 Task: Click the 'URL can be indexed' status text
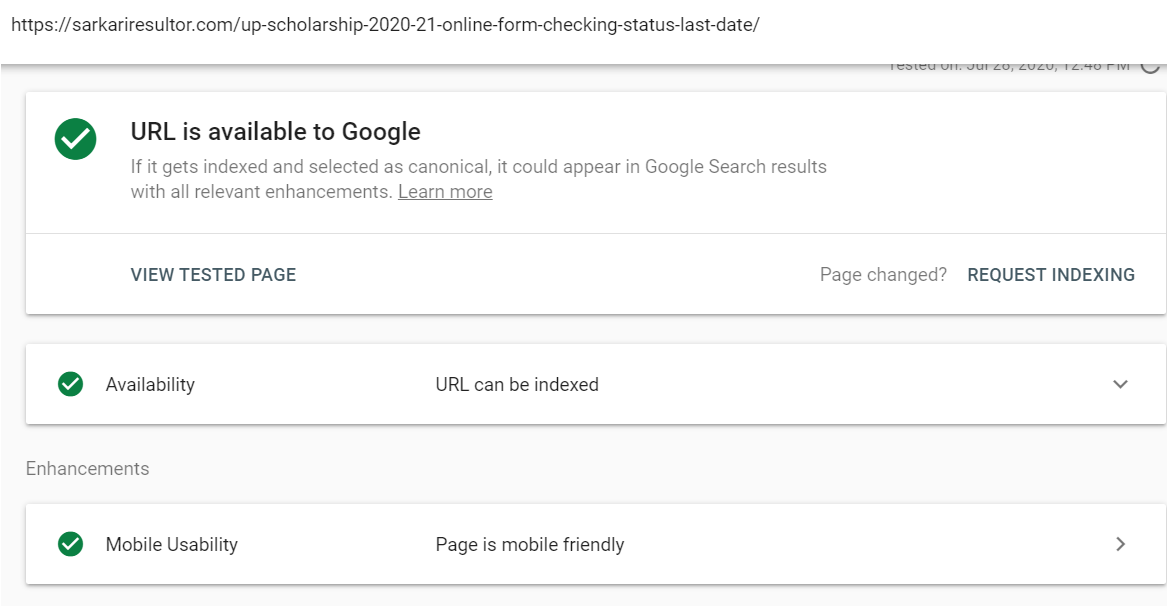(517, 385)
